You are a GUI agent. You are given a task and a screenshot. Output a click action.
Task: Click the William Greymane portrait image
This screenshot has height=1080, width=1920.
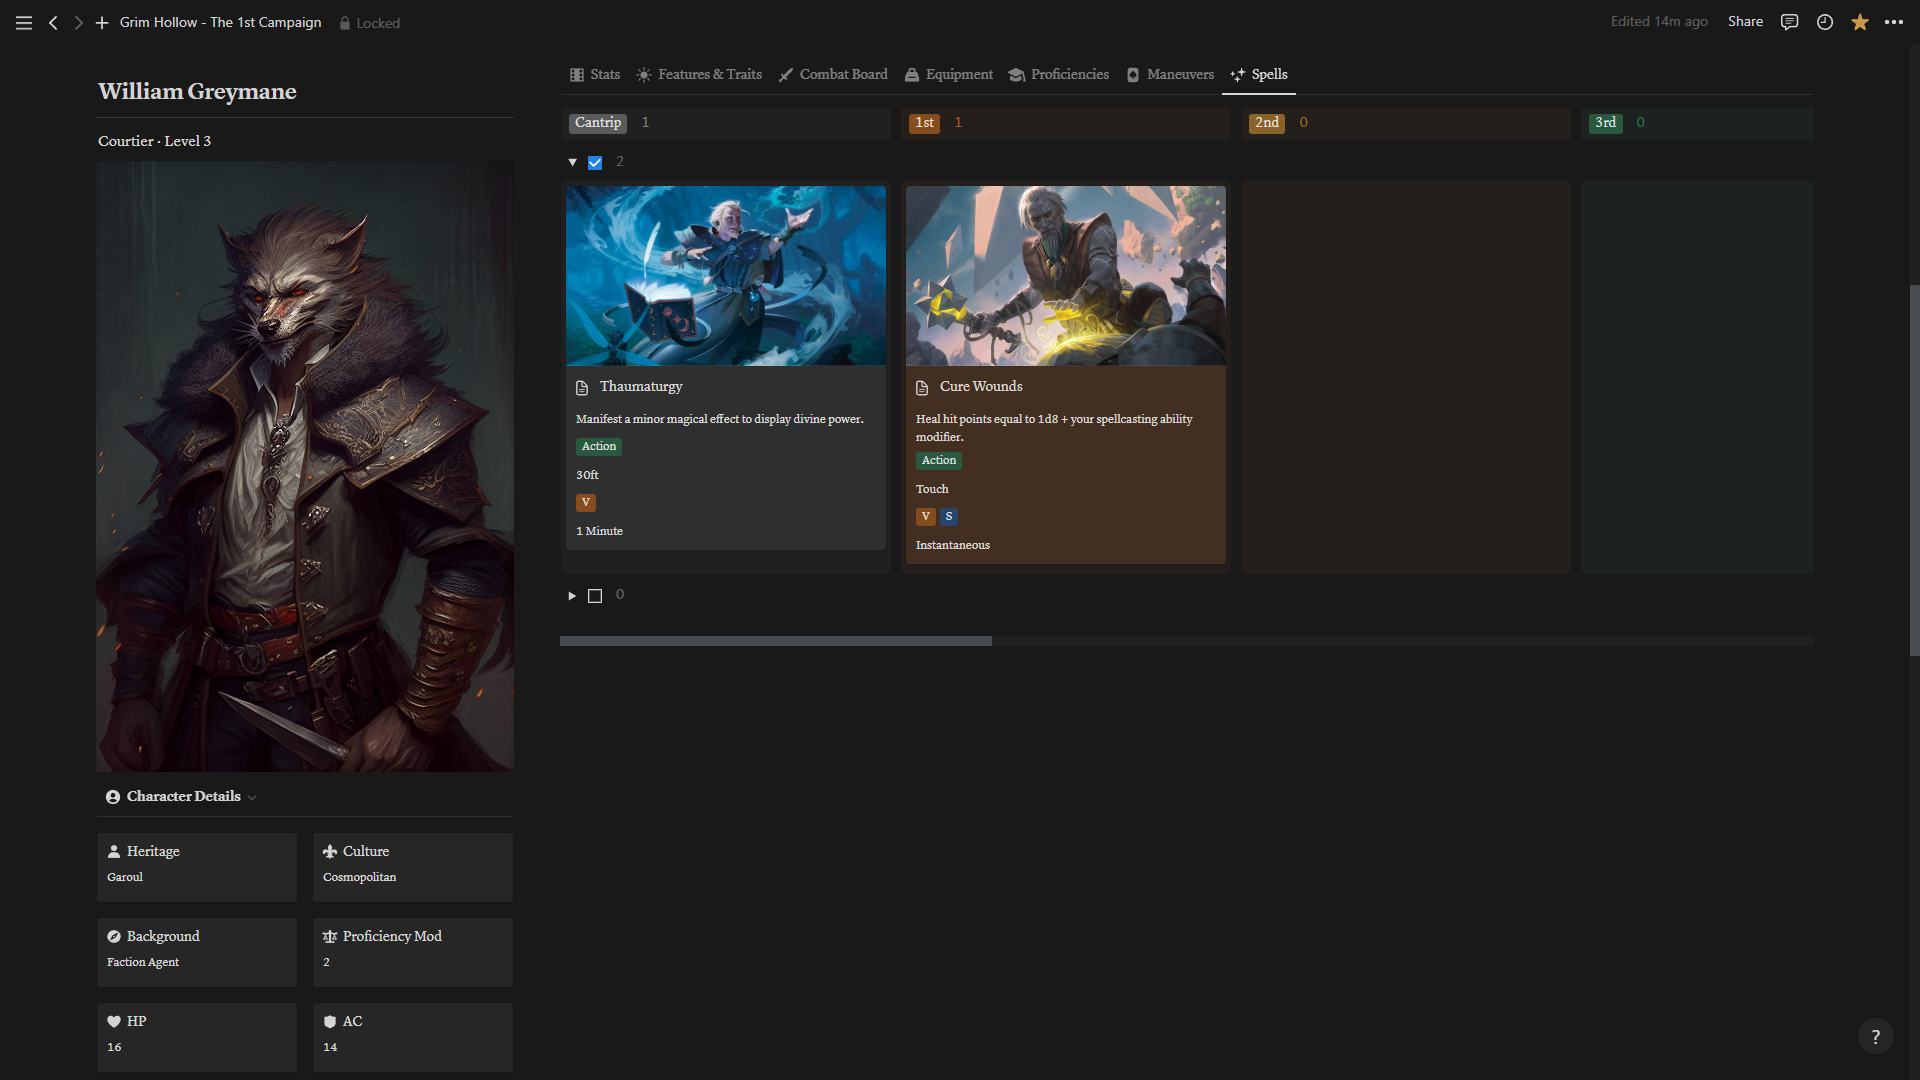[305, 466]
